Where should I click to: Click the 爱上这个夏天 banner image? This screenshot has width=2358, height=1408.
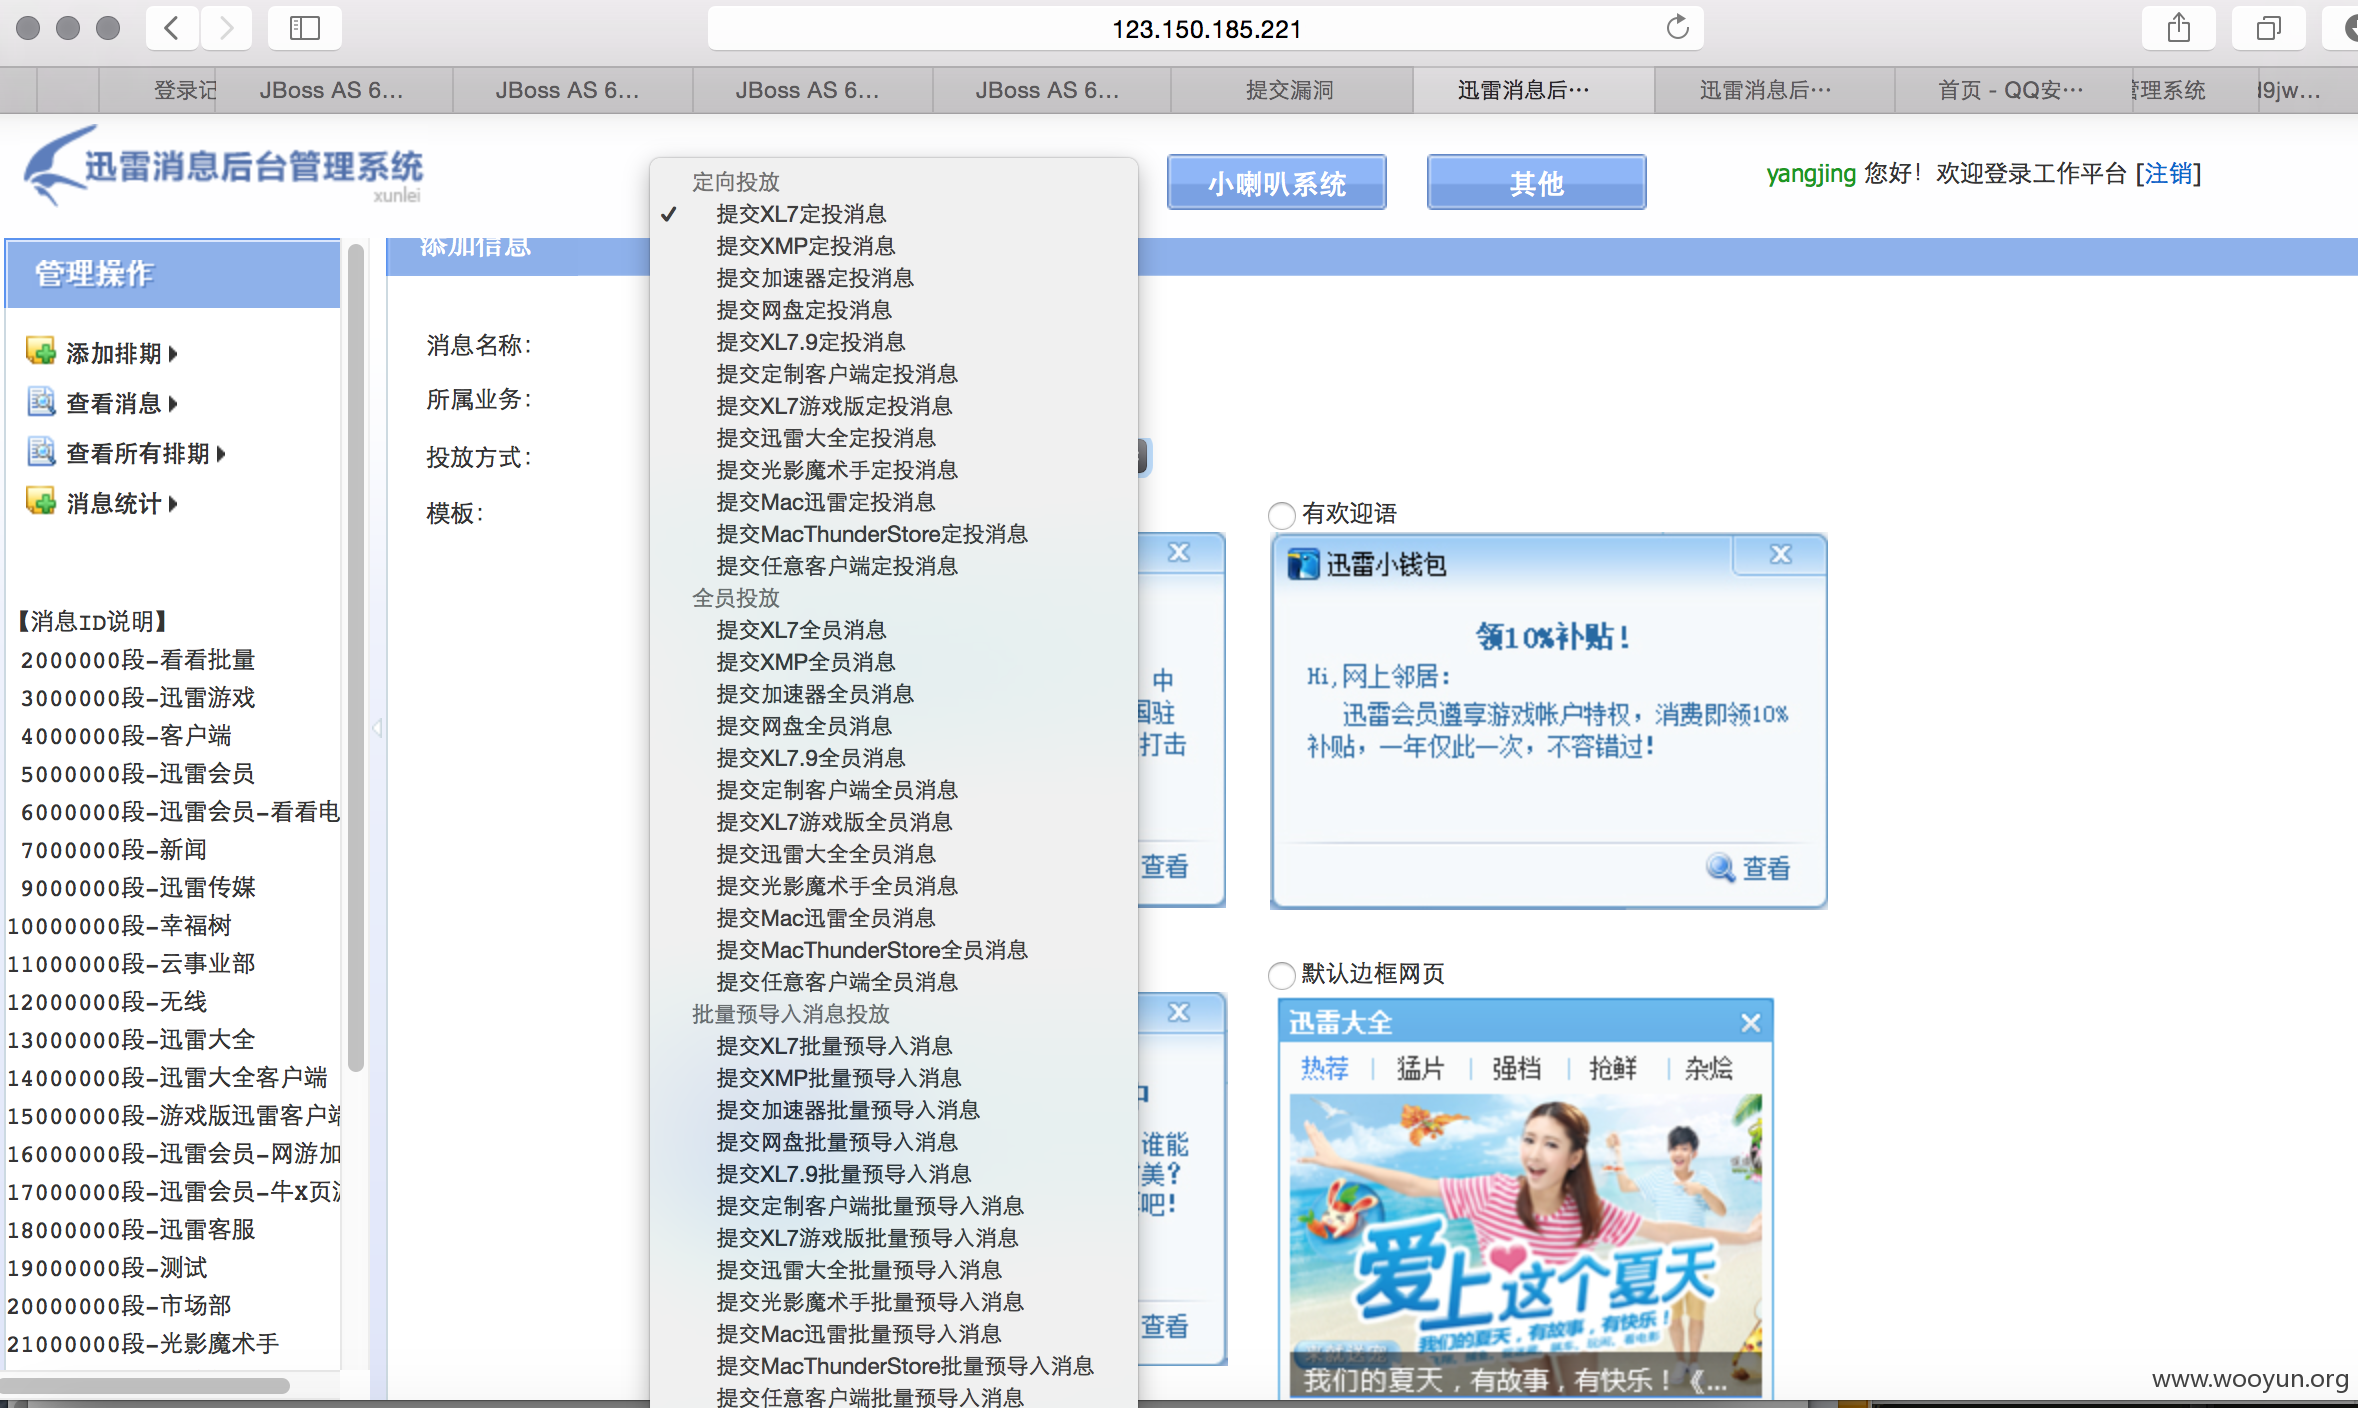coord(1525,1245)
